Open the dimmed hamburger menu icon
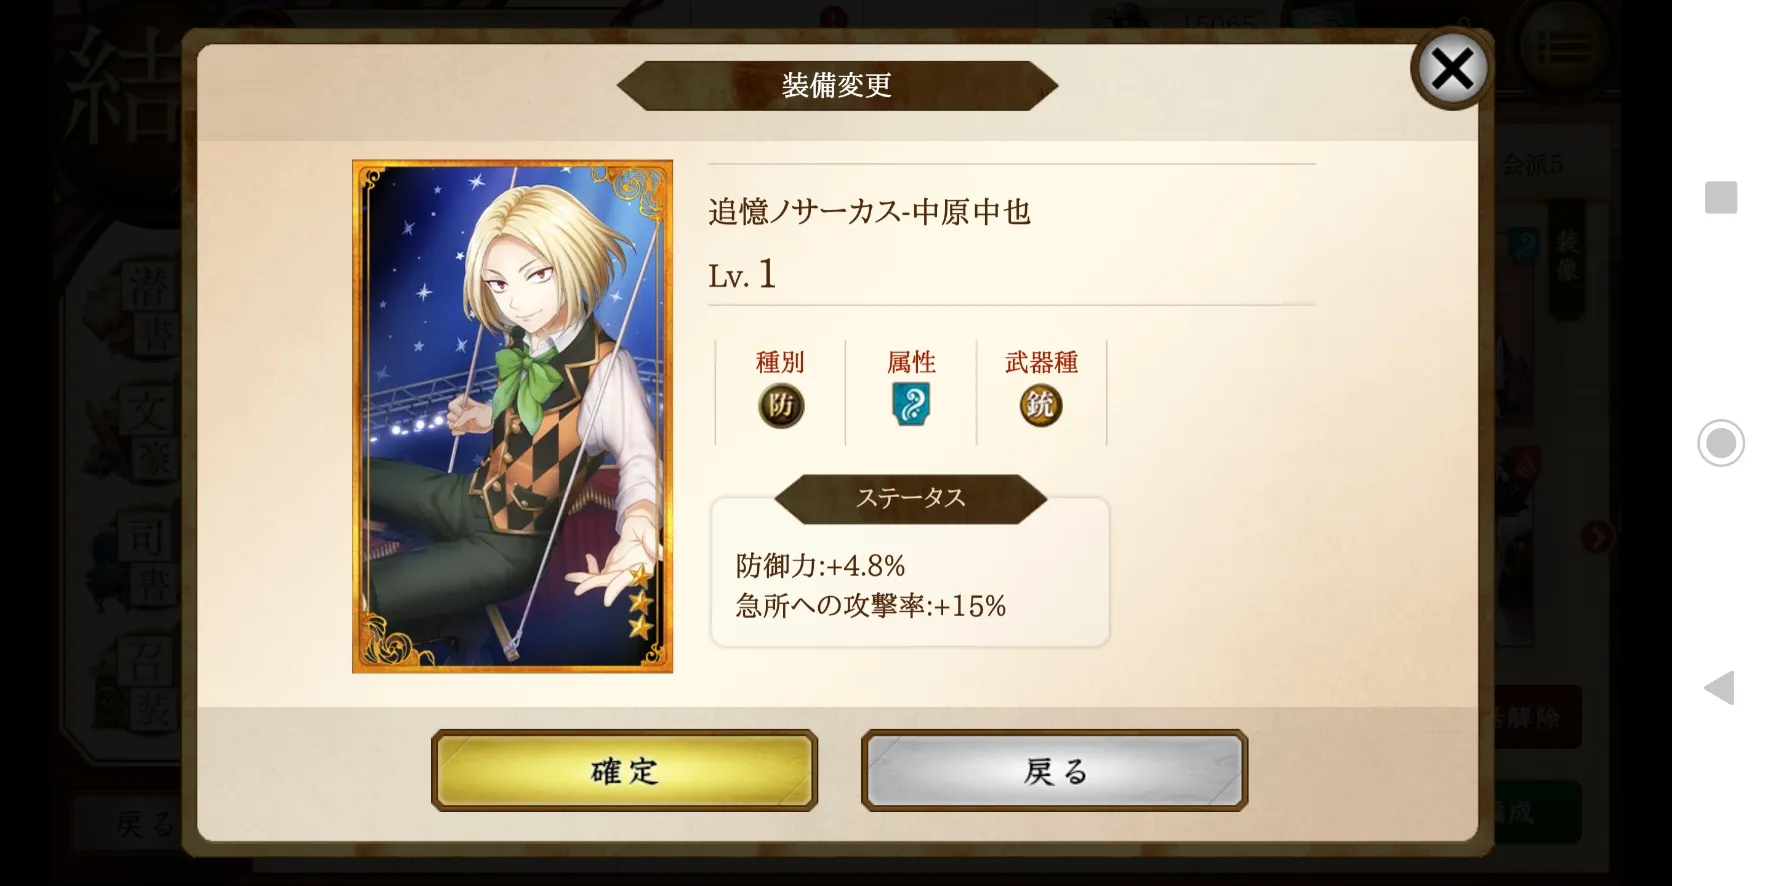Image resolution: width=1773 pixels, height=886 pixels. coord(1564,47)
